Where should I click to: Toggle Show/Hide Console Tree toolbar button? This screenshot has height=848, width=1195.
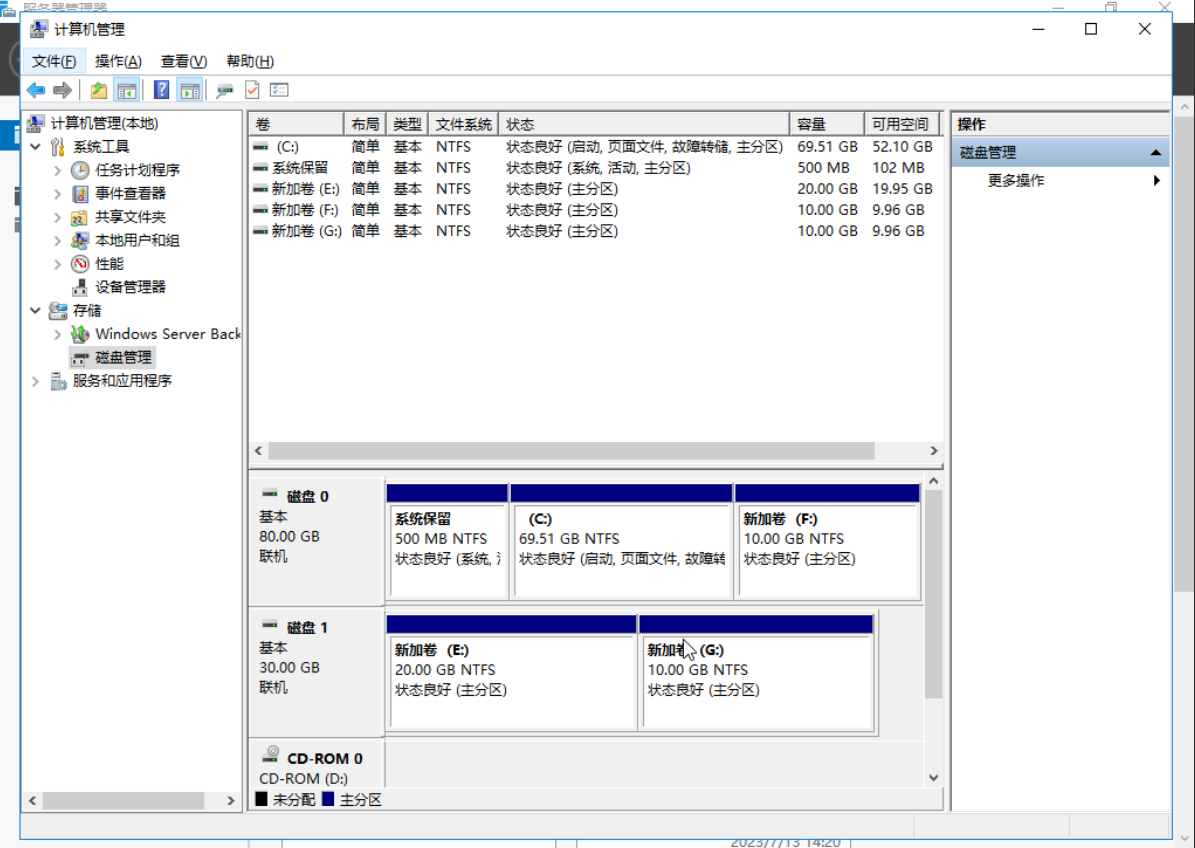pos(126,90)
